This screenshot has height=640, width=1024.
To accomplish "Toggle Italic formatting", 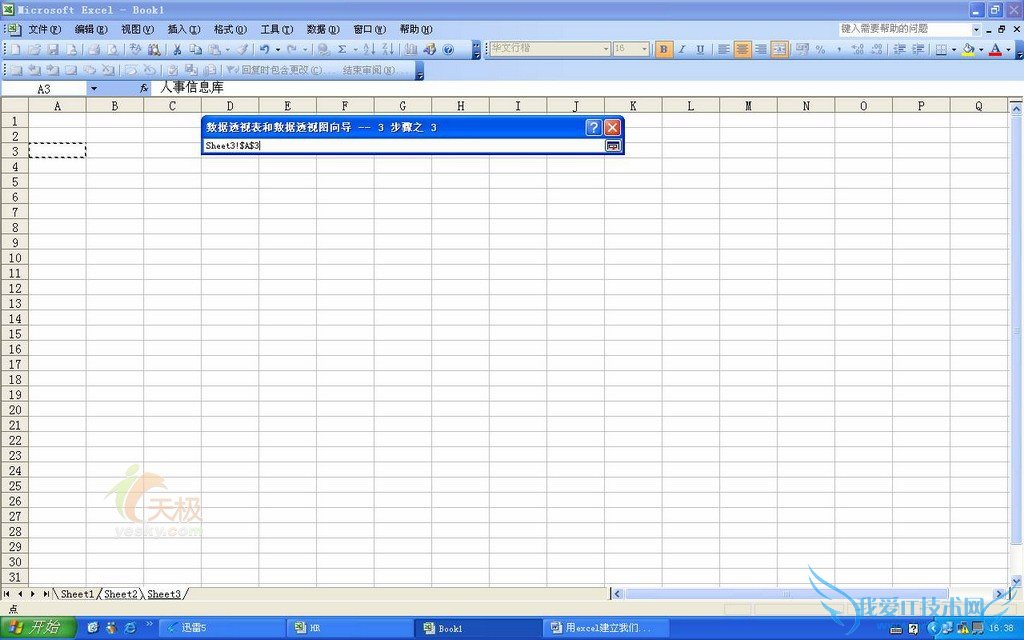I will (x=682, y=50).
